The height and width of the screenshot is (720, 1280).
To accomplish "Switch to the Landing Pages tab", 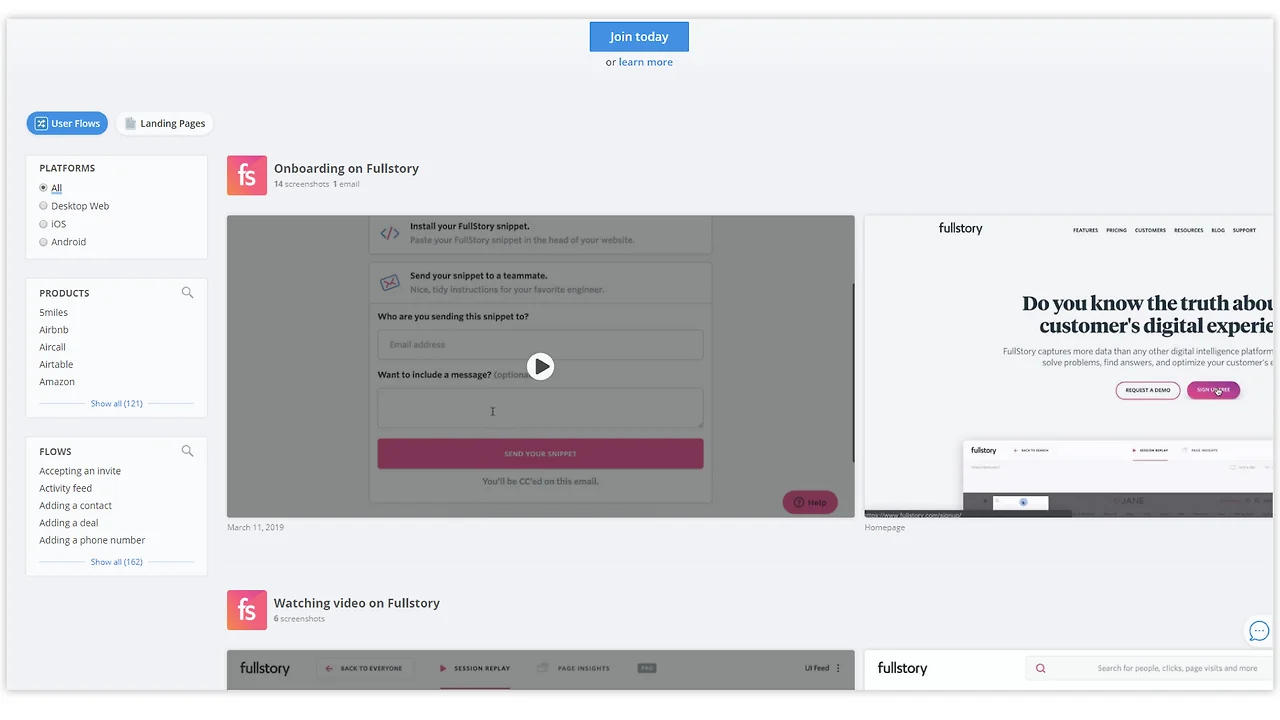I will [x=164, y=124].
